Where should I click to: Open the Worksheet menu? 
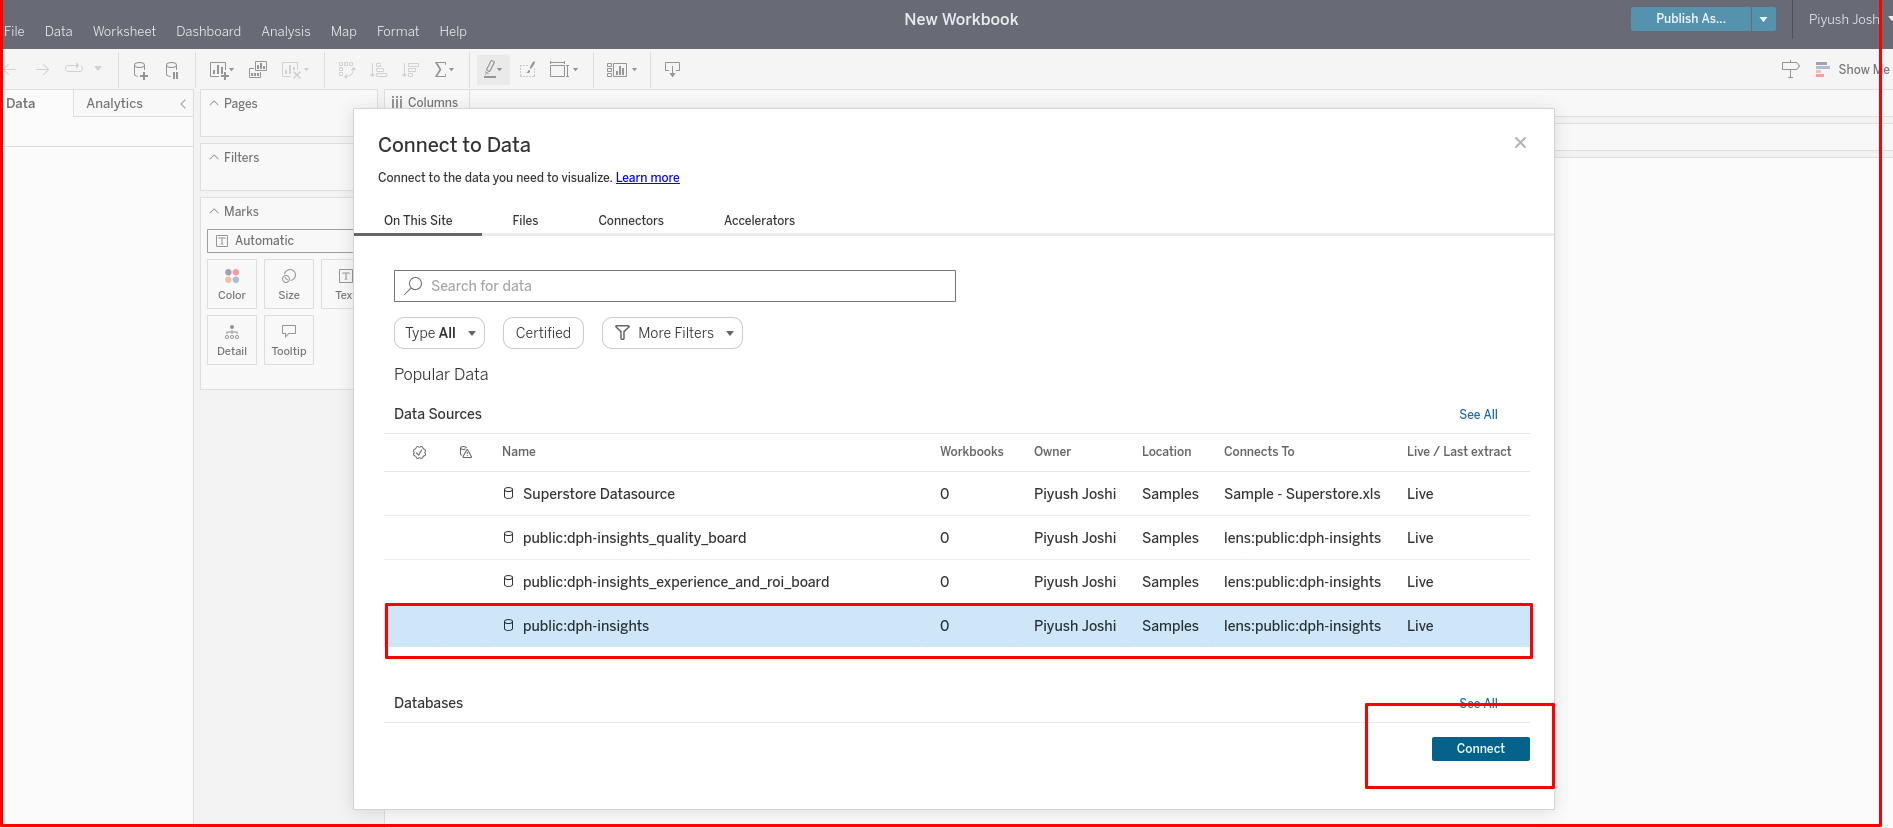click(124, 31)
